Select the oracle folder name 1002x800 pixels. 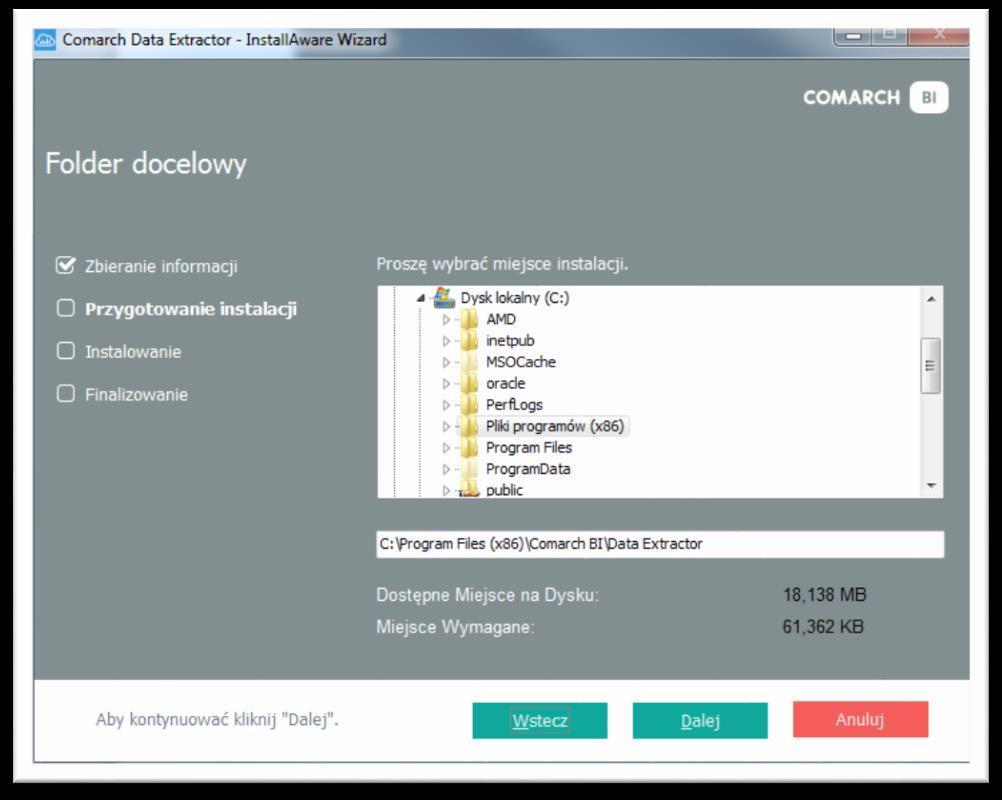[505, 383]
